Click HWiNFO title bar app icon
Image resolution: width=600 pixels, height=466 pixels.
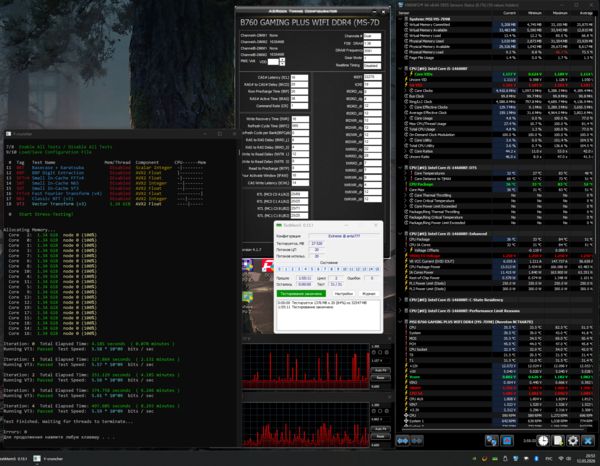[x=401, y=5]
